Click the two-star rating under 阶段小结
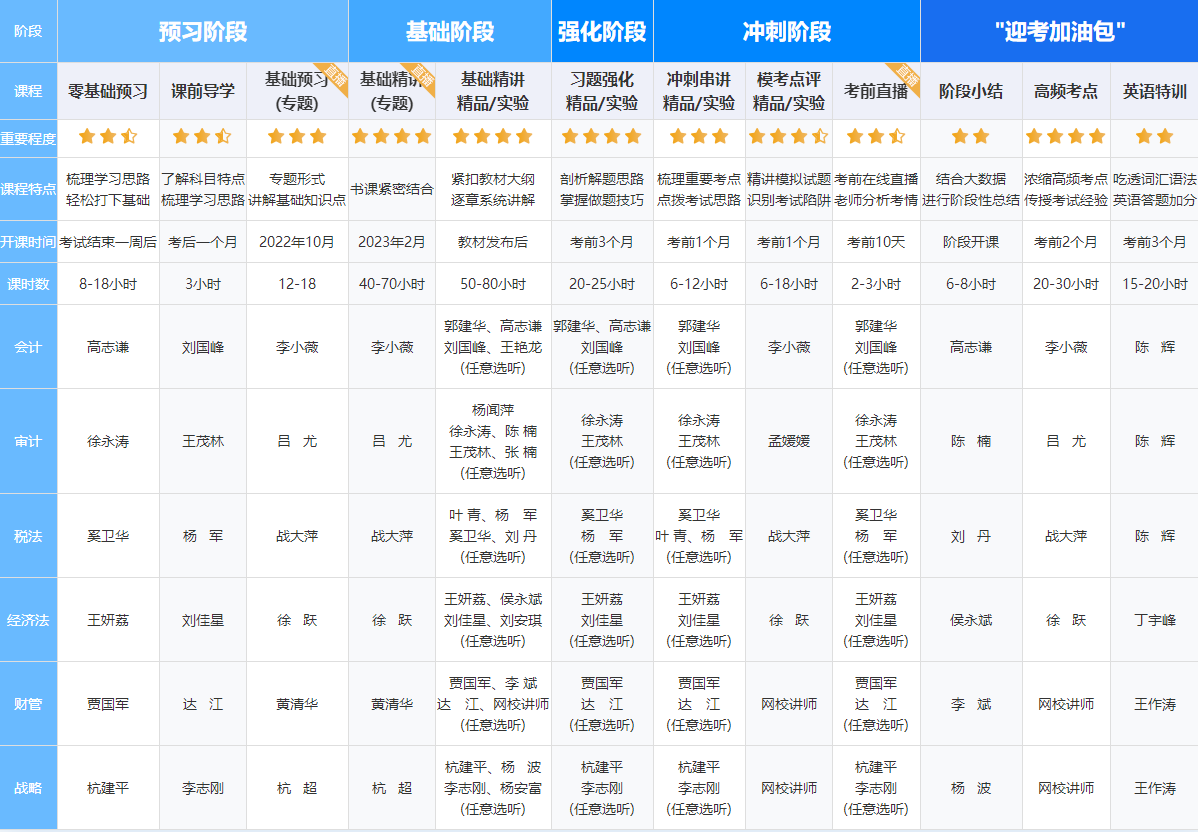This screenshot has height=832, width=1198. click(x=970, y=137)
